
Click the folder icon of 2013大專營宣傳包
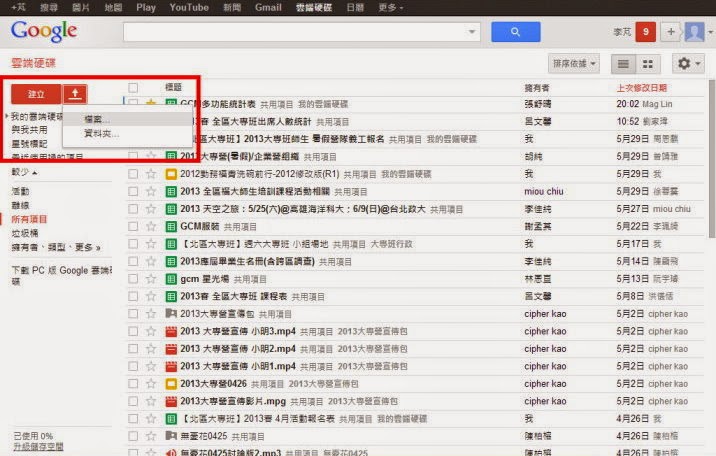[171, 314]
